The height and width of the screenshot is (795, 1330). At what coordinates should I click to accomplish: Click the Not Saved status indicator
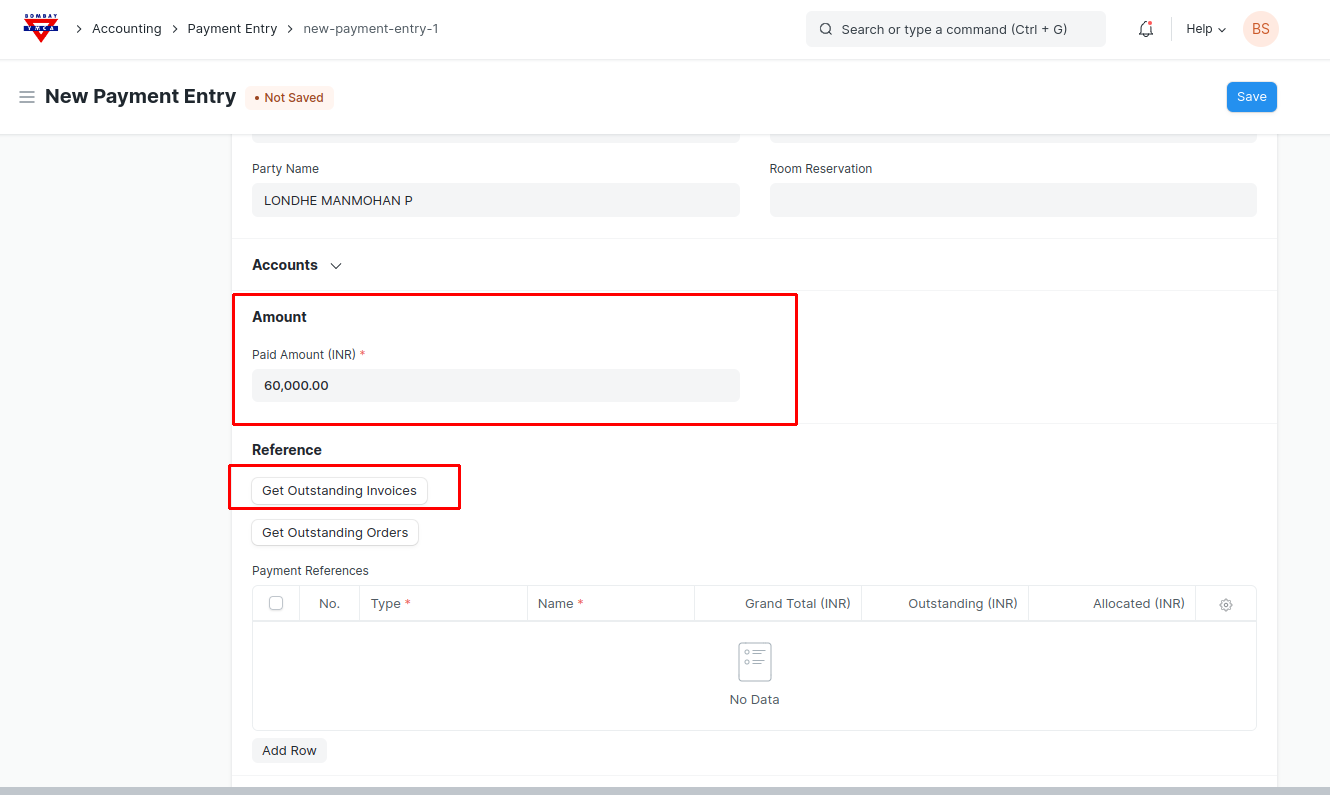[289, 98]
